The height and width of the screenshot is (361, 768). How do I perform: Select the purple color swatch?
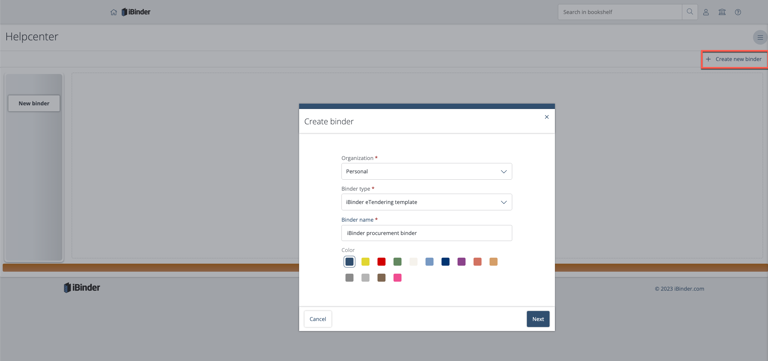tap(461, 262)
